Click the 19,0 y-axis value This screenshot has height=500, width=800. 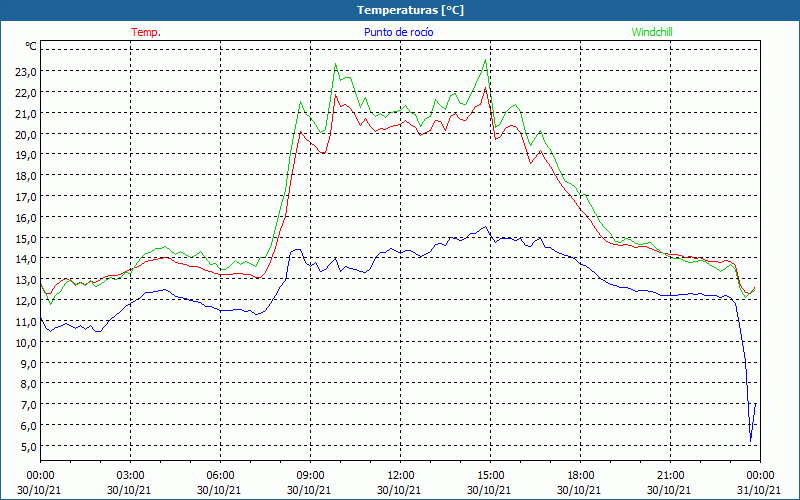click(x=26, y=155)
